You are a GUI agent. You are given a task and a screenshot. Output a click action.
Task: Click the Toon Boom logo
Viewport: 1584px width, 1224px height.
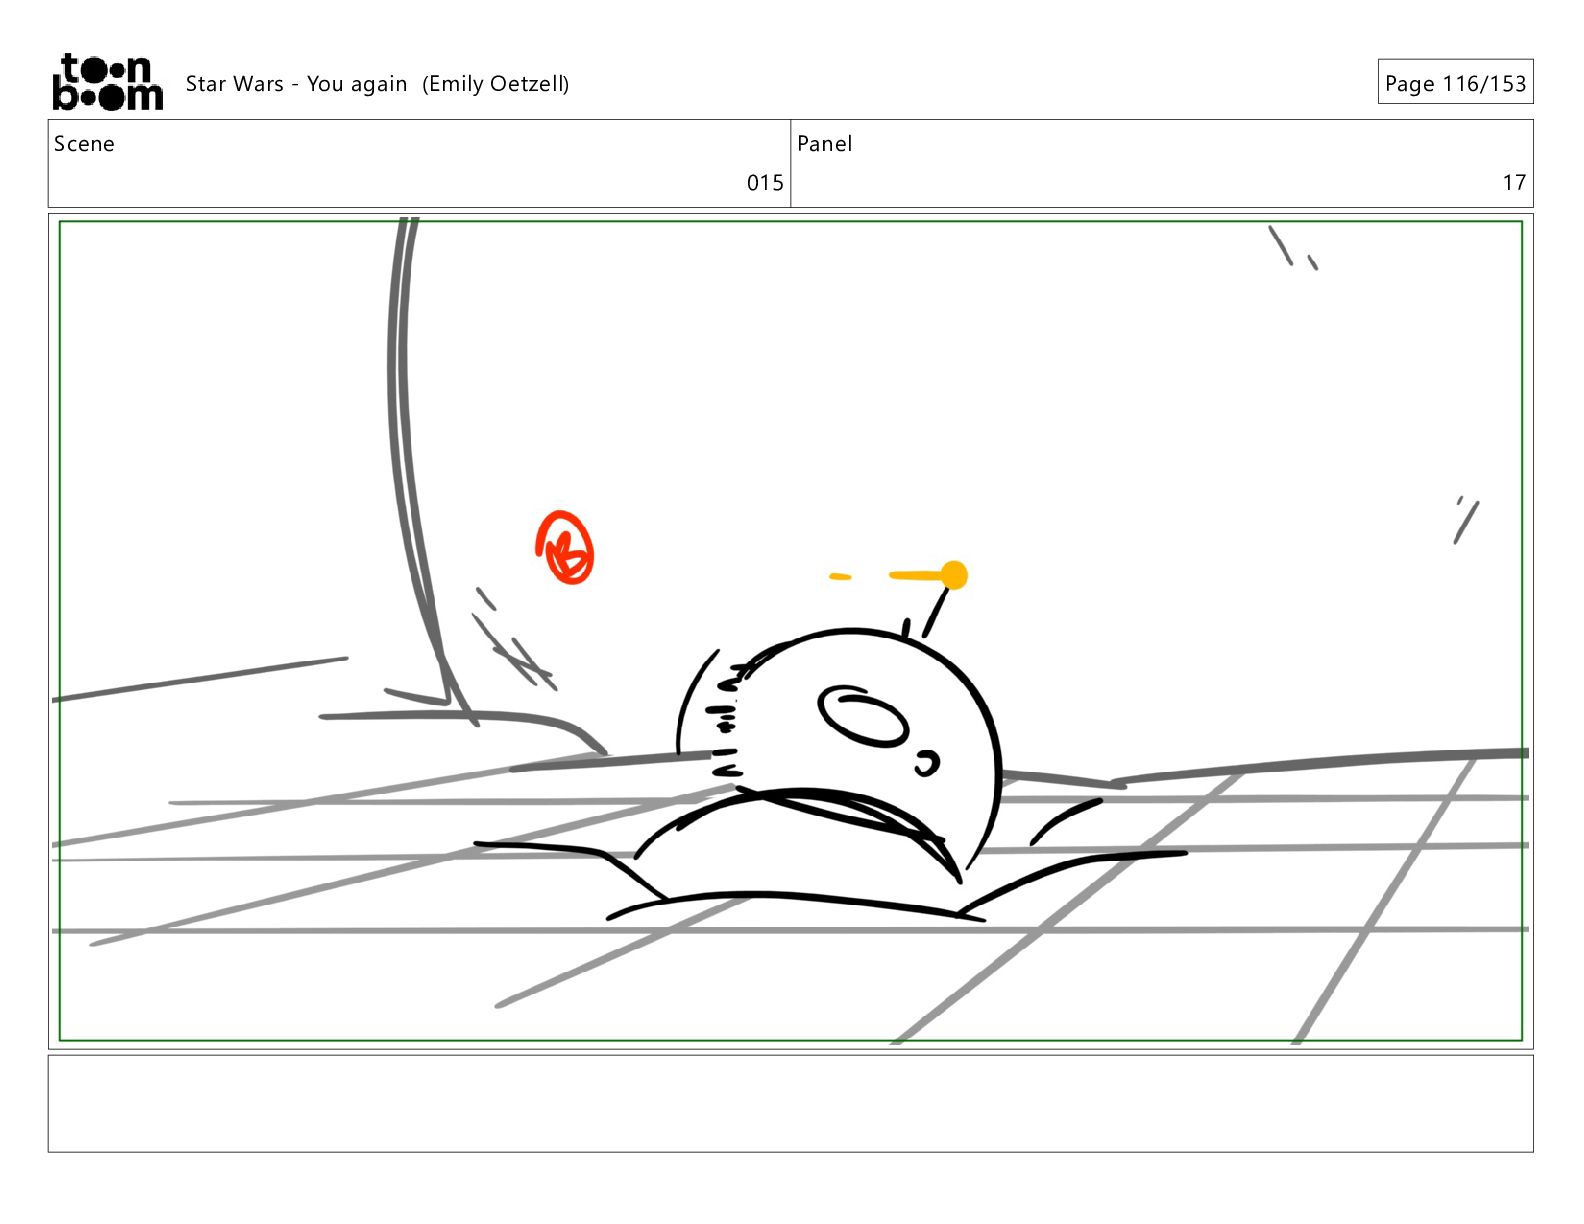click(107, 82)
